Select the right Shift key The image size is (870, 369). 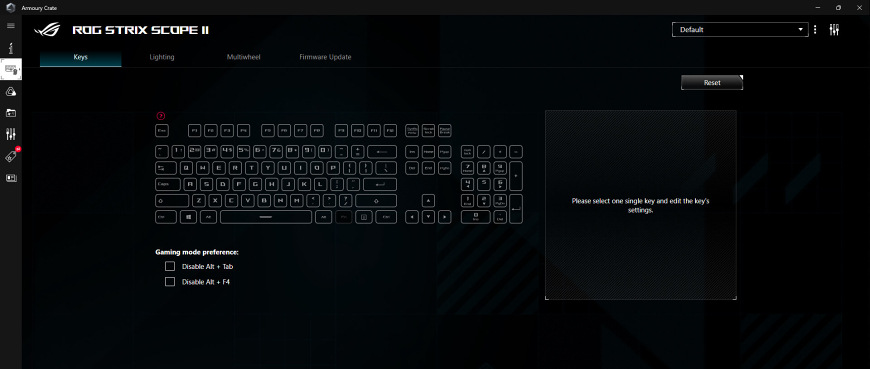(x=376, y=200)
